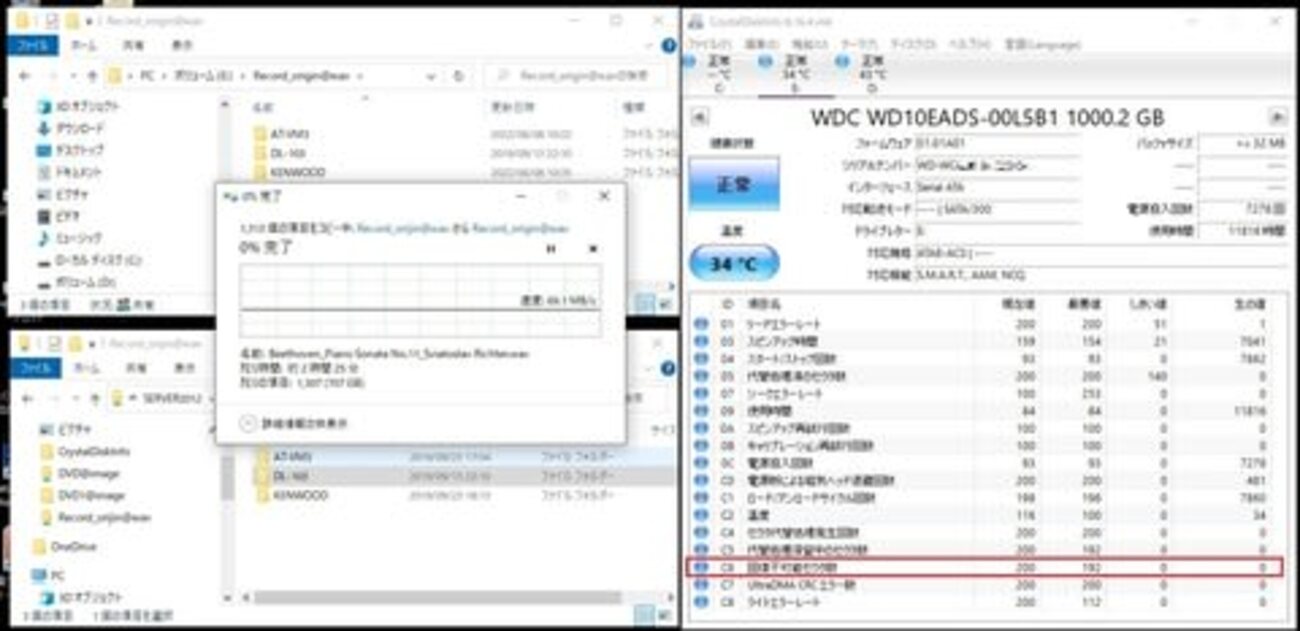Click status icon of attribute C8 ライトエラーレート
1300x631 pixels.
pyautogui.click(x=701, y=602)
